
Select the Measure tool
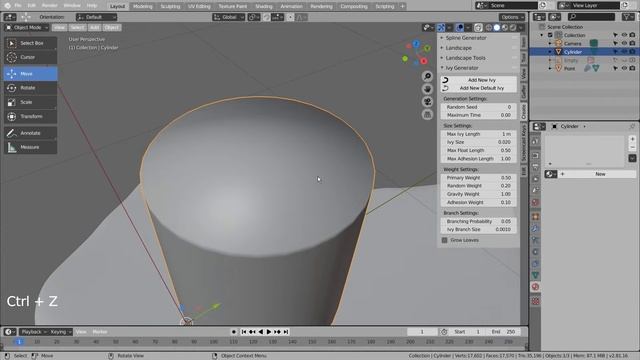coord(31,147)
